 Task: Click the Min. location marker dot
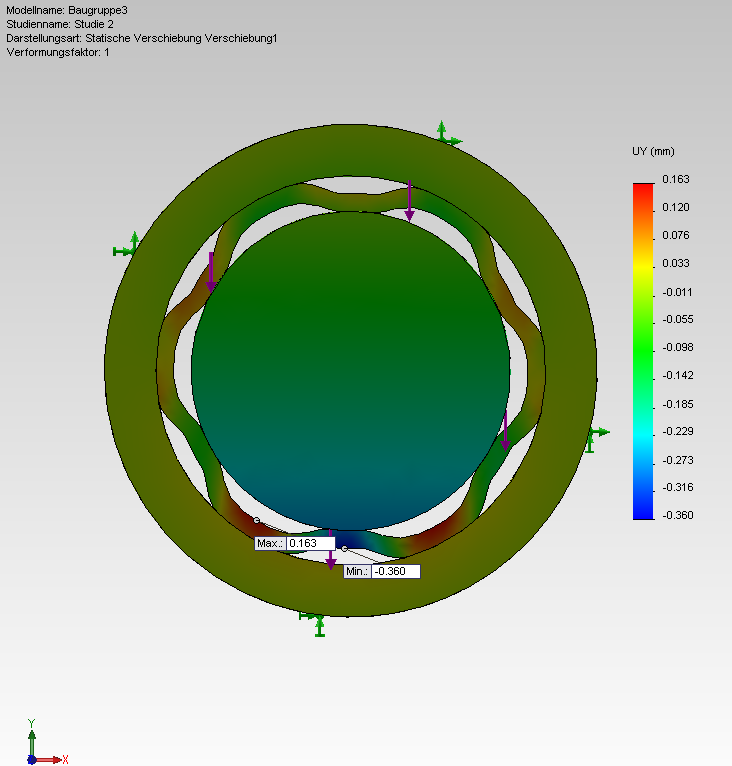pyautogui.click(x=344, y=549)
